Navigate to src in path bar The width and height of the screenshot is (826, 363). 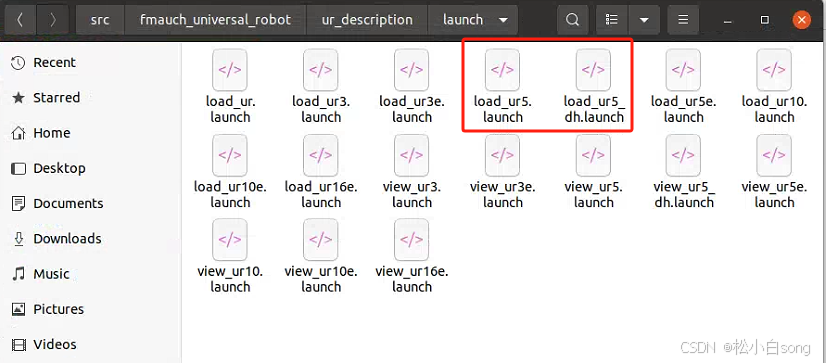click(x=100, y=20)
